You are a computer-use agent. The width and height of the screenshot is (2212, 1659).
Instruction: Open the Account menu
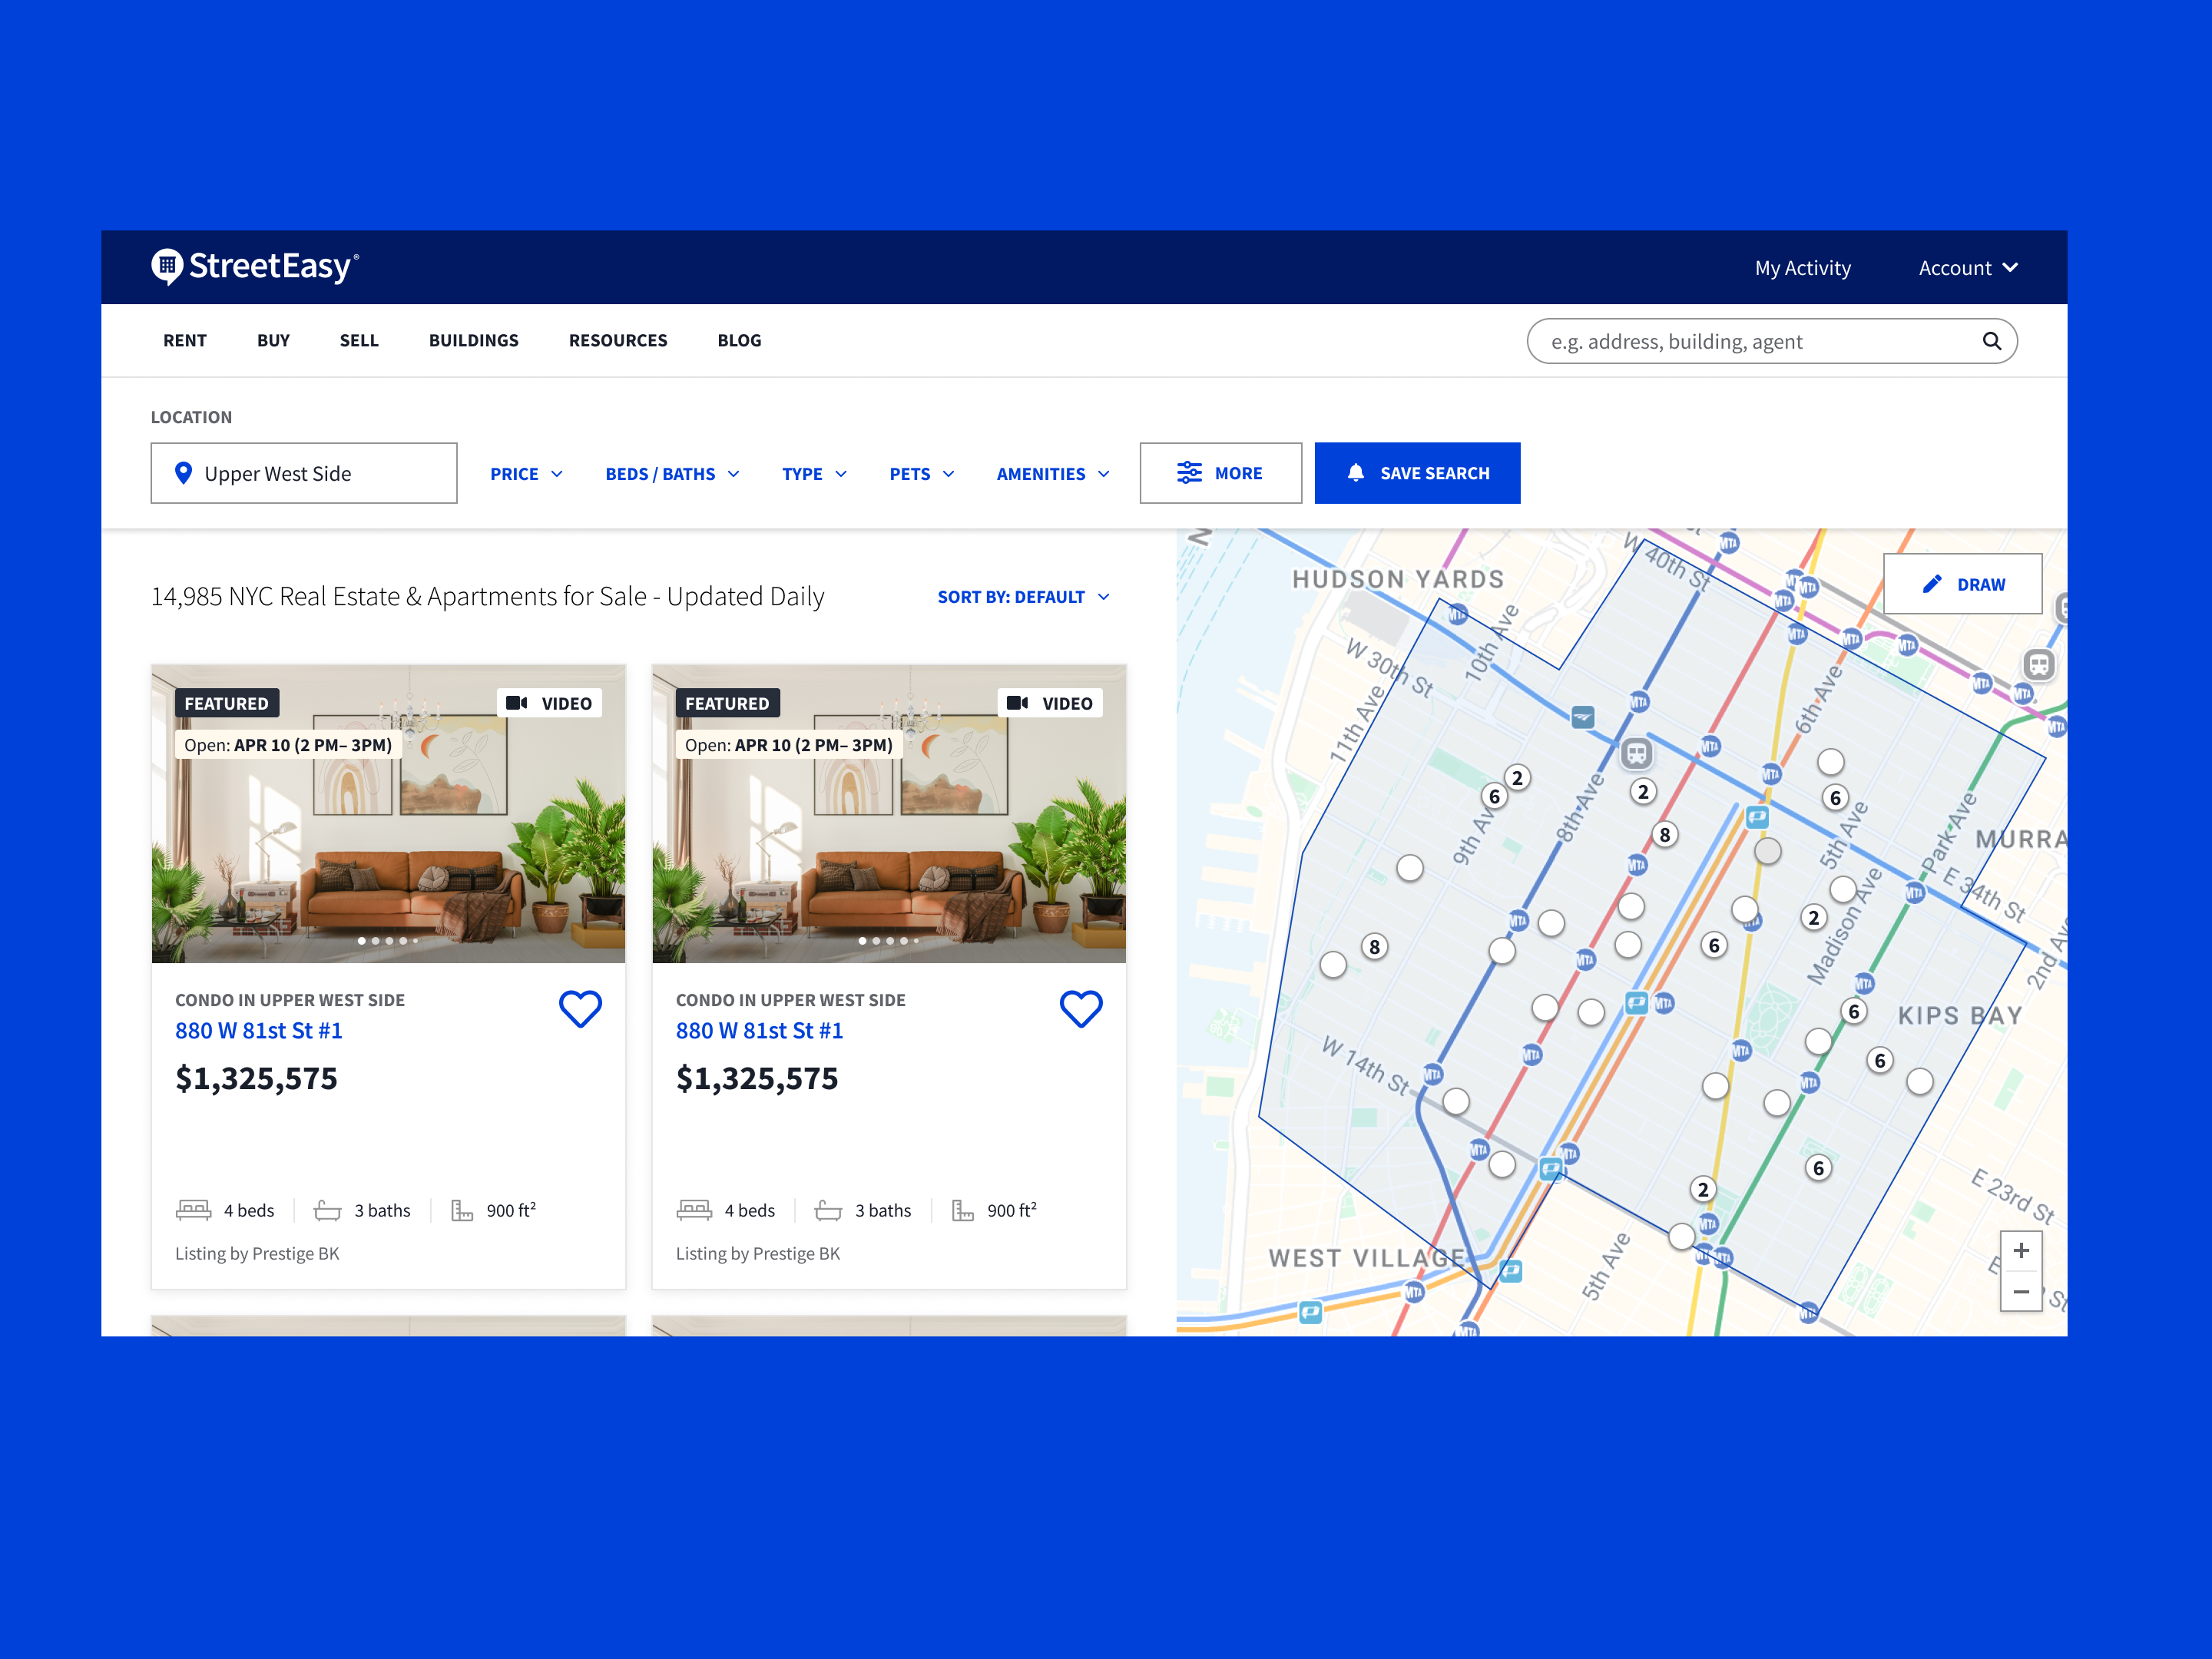click(x=1966, y=268)
